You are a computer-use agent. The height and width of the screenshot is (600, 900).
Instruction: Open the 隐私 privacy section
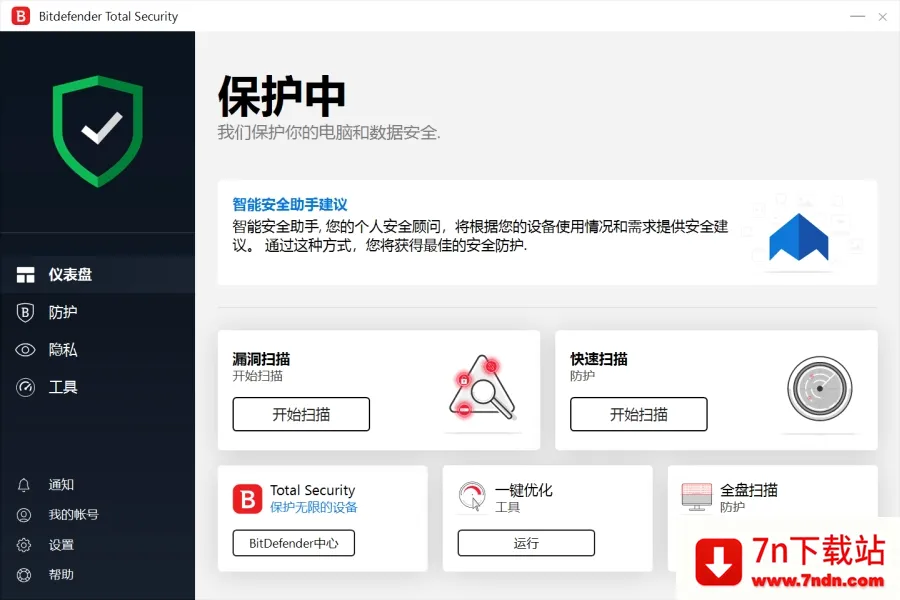98,350
